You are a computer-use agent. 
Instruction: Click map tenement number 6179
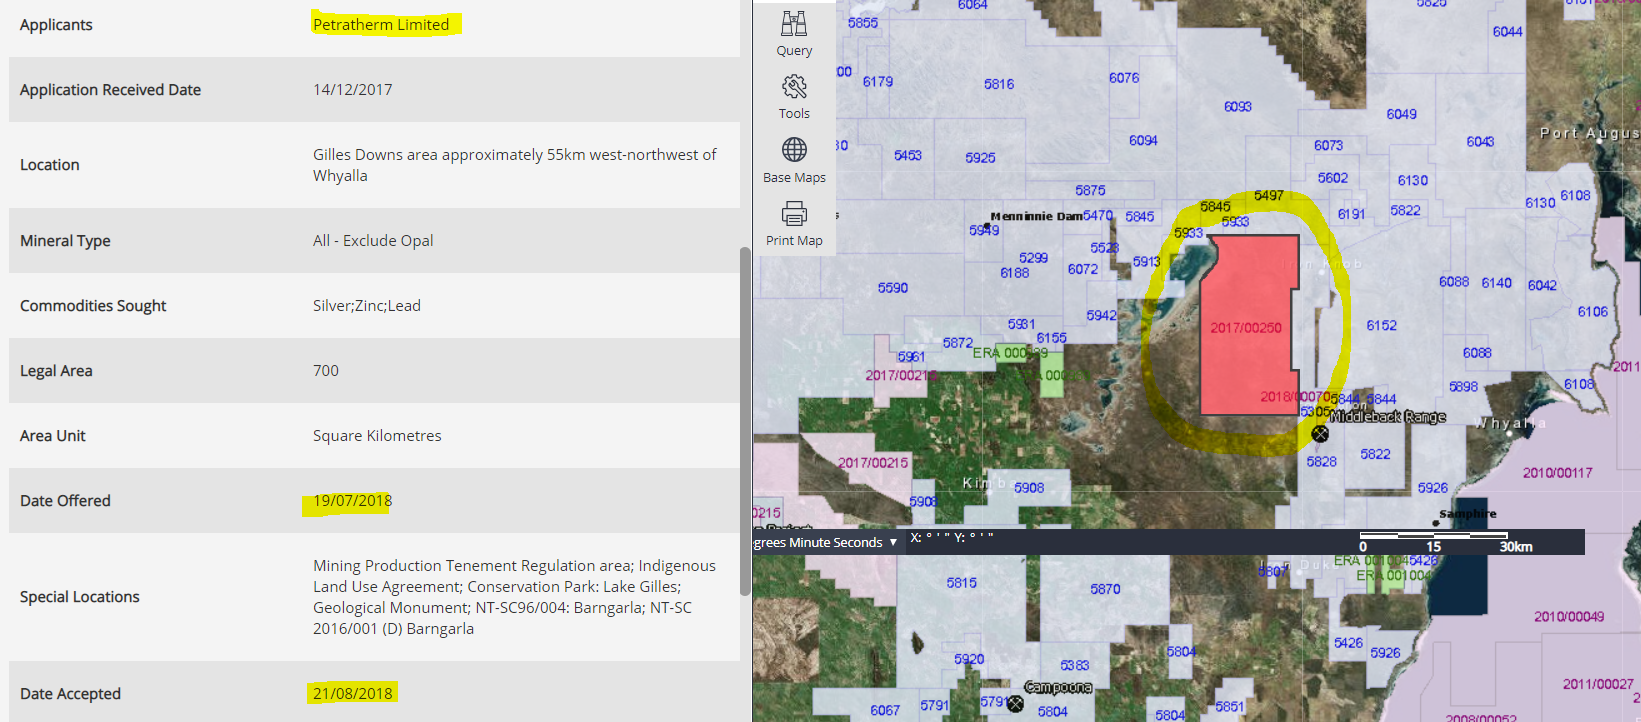(x=878, y=82)
